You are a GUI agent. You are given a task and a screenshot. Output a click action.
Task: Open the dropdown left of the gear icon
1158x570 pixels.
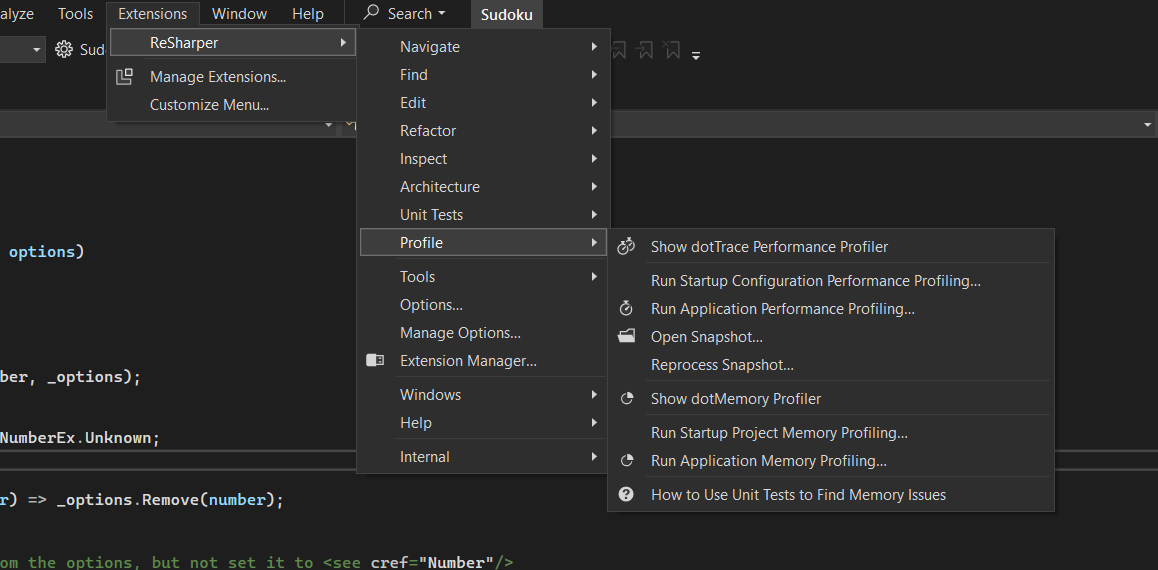click(36, 49)
